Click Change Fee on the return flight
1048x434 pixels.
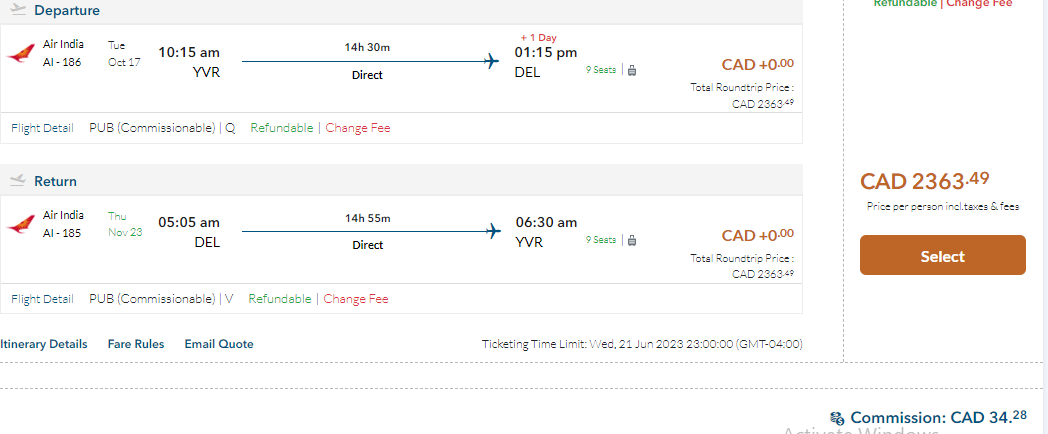coord(356,298)
